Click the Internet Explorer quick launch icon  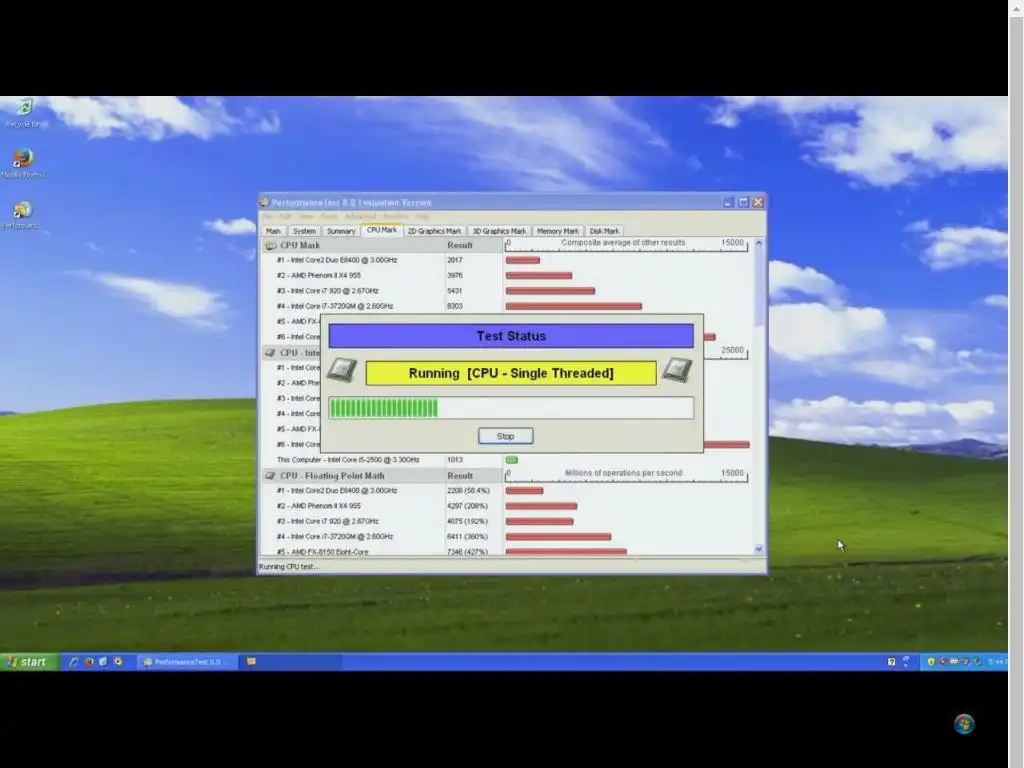[74, 662]
